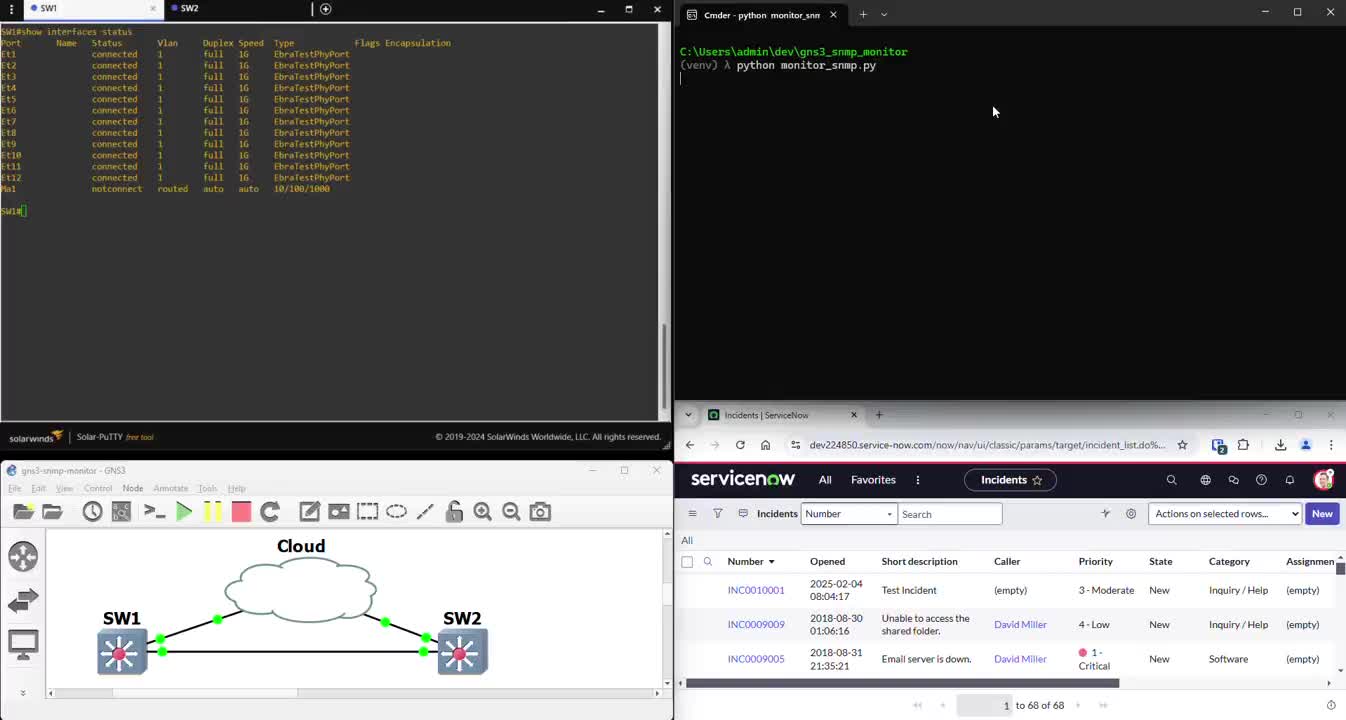This screenshot has height=720, width=1346.
Task: Open Actions on selected rows dropdown
Action: coord(1225,514)
